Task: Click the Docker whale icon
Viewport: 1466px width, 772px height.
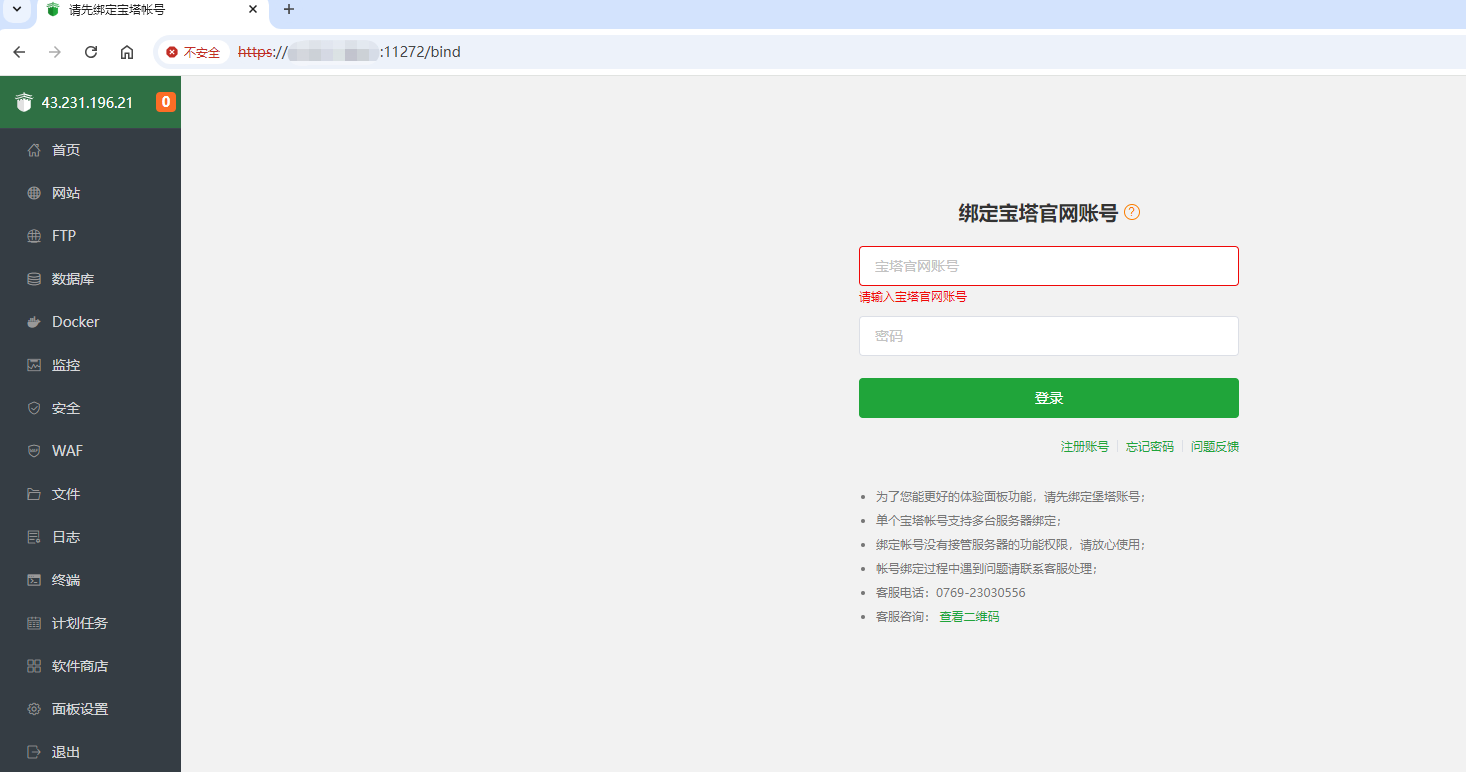Action: (34, 322)
